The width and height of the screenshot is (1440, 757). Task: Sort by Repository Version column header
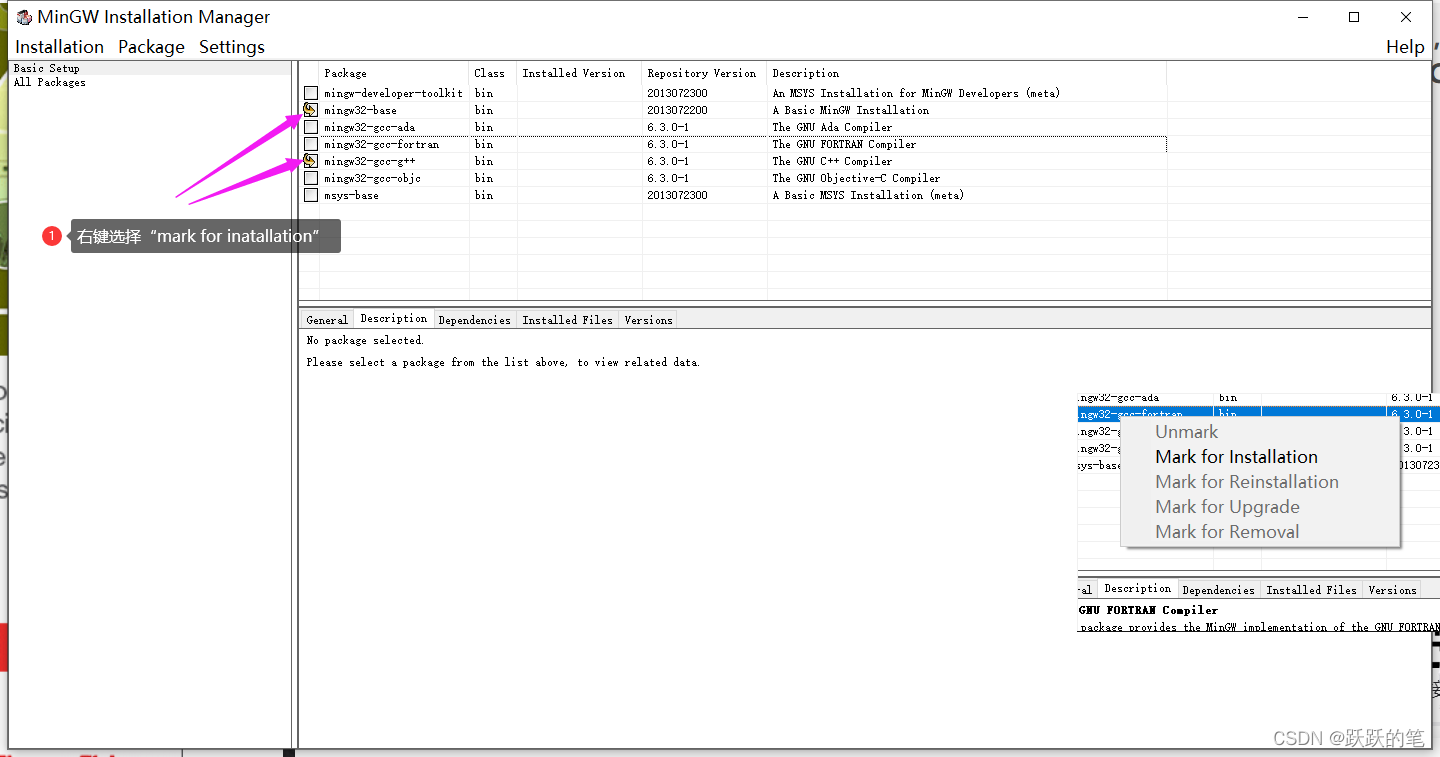click(704, 73)
